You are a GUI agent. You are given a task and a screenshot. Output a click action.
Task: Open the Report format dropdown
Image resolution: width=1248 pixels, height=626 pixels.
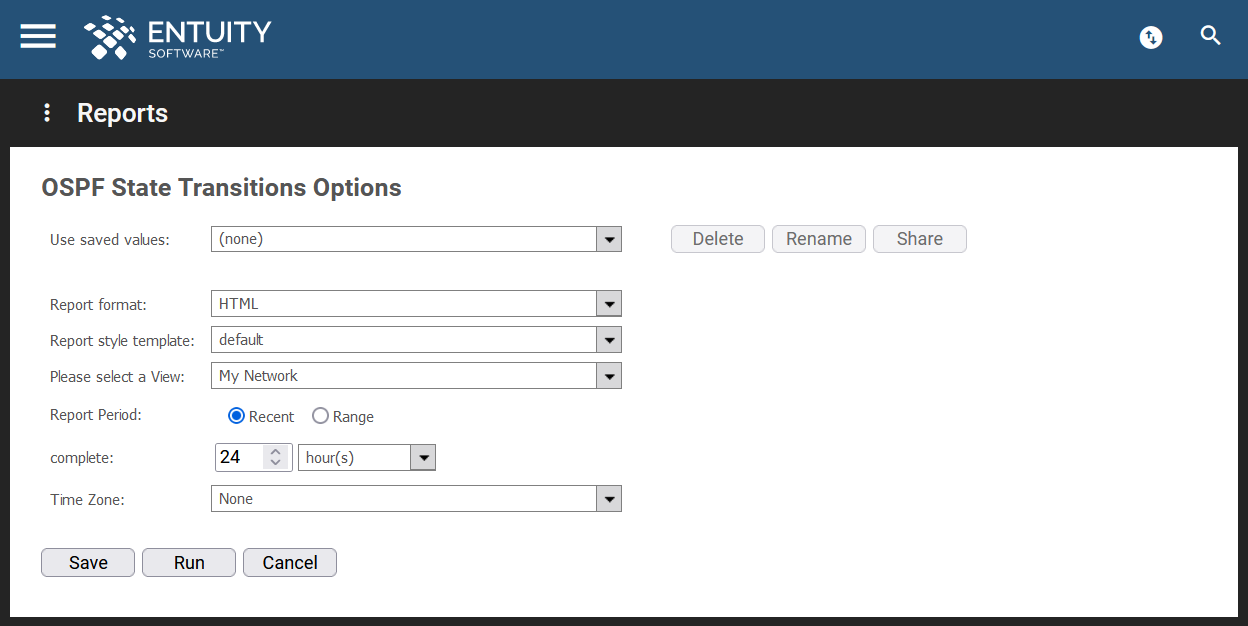pos(416,304)
